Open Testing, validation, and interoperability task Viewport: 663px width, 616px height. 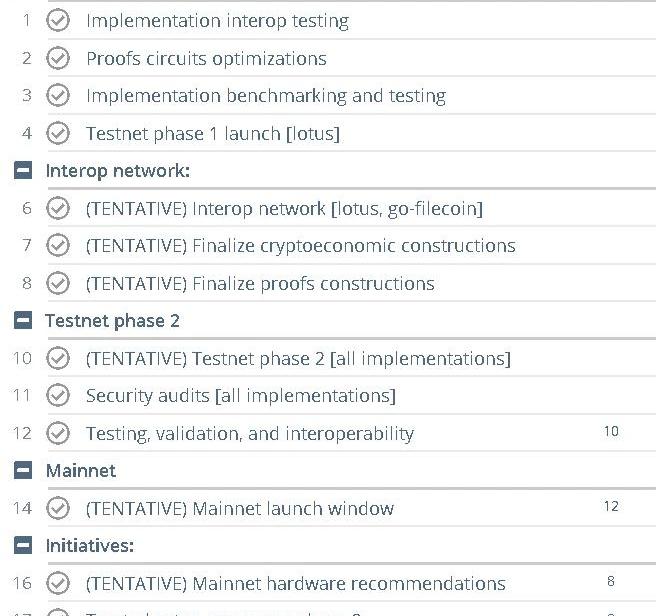(250, 433)
